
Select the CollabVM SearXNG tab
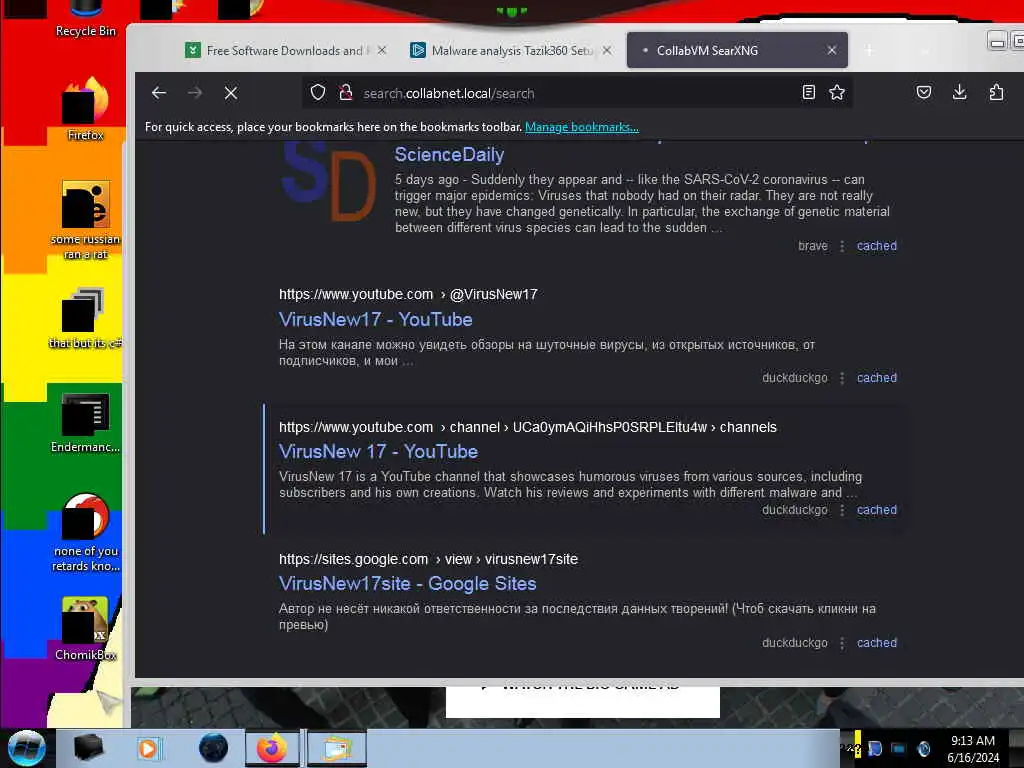click(737, 50)
